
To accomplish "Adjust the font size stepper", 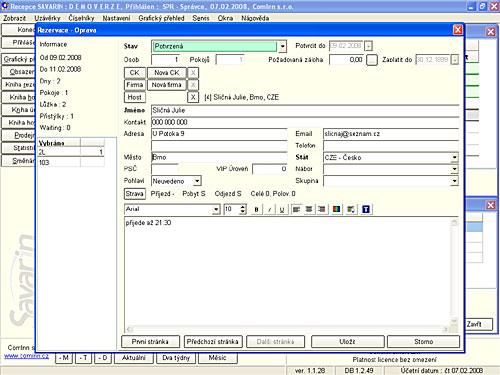I will coord(243,209).
